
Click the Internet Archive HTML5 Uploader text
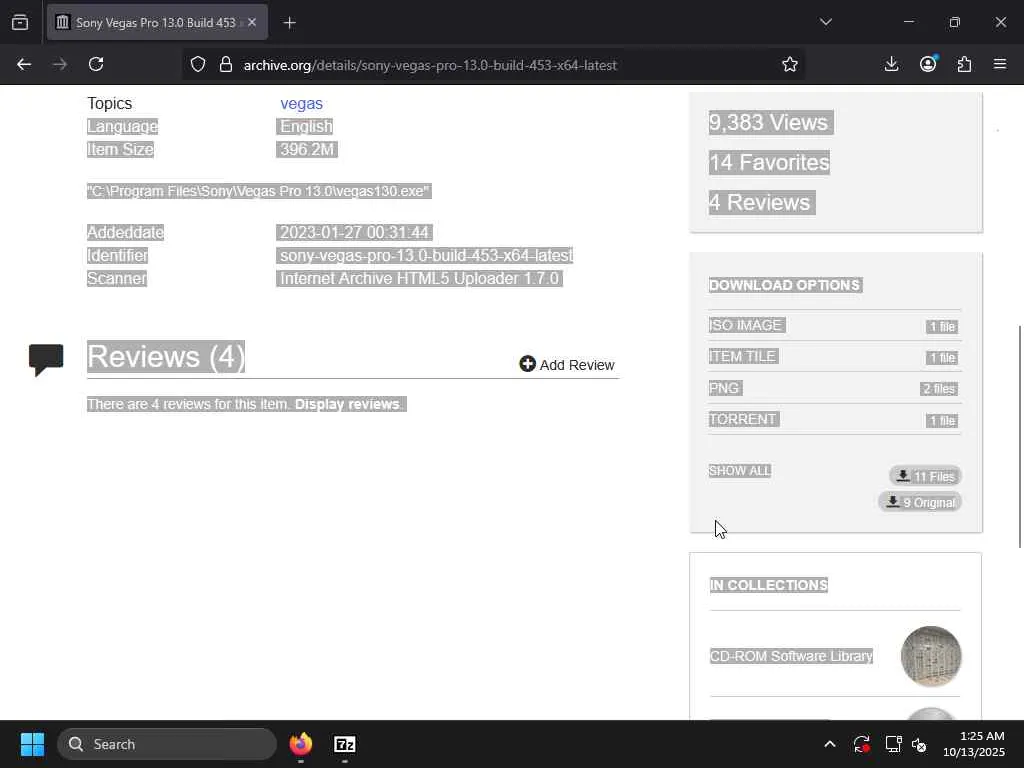coord(419,278)
